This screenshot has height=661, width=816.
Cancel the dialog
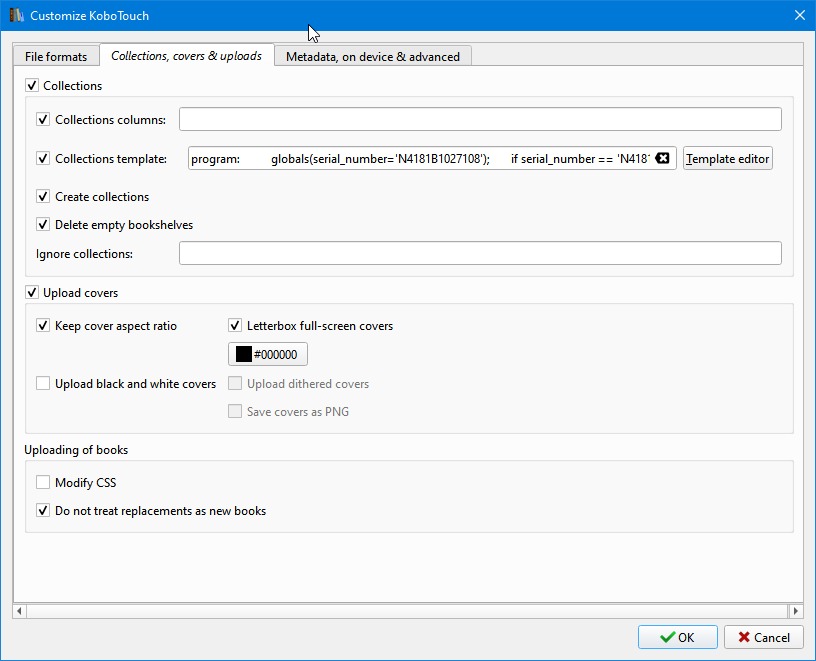763,637
